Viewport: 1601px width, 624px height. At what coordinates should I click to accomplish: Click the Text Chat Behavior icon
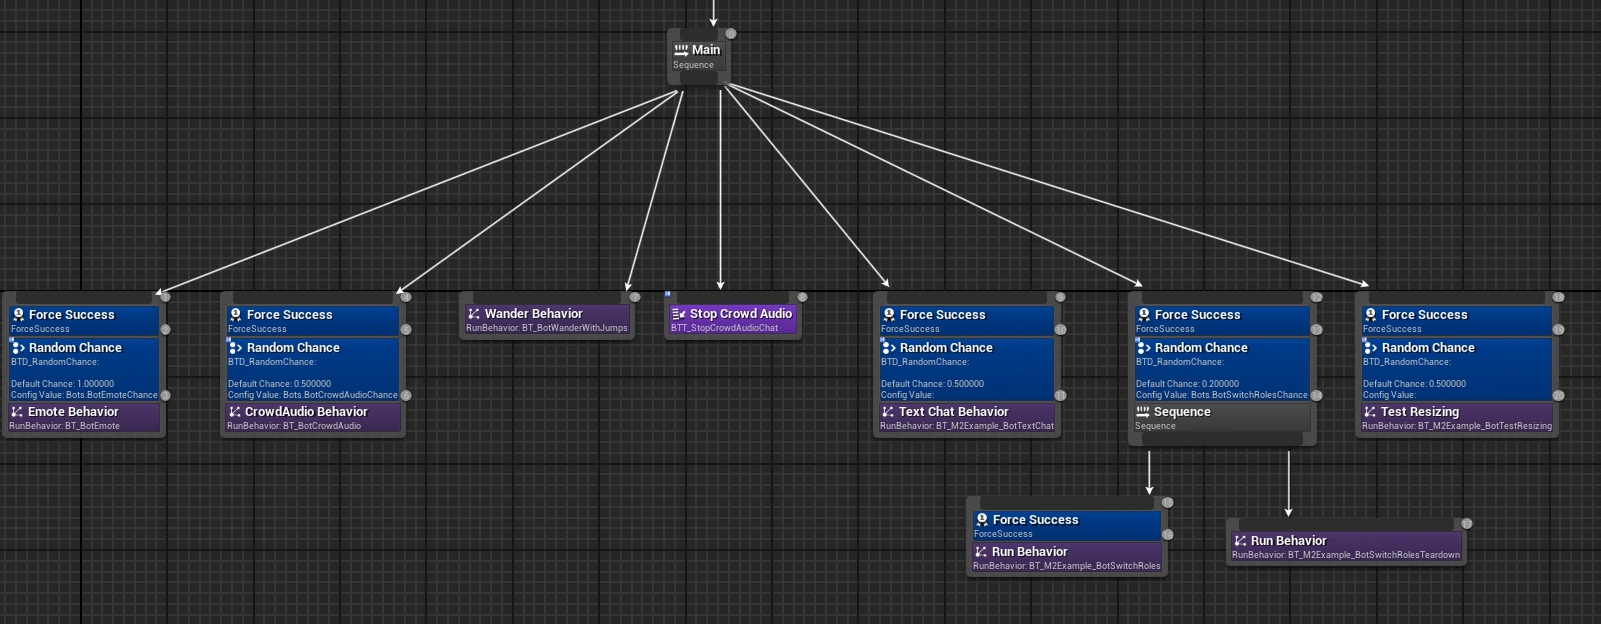[x=888, y=412]
